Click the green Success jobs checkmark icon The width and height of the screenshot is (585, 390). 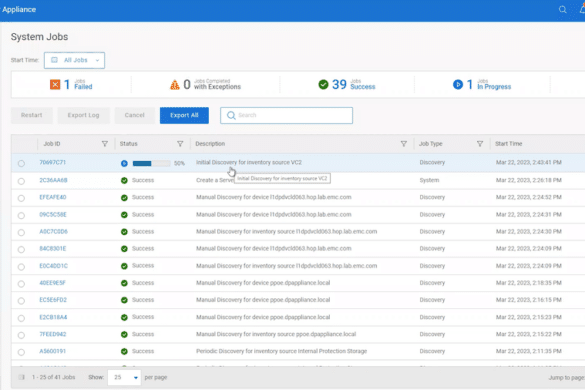pos(323,85)
